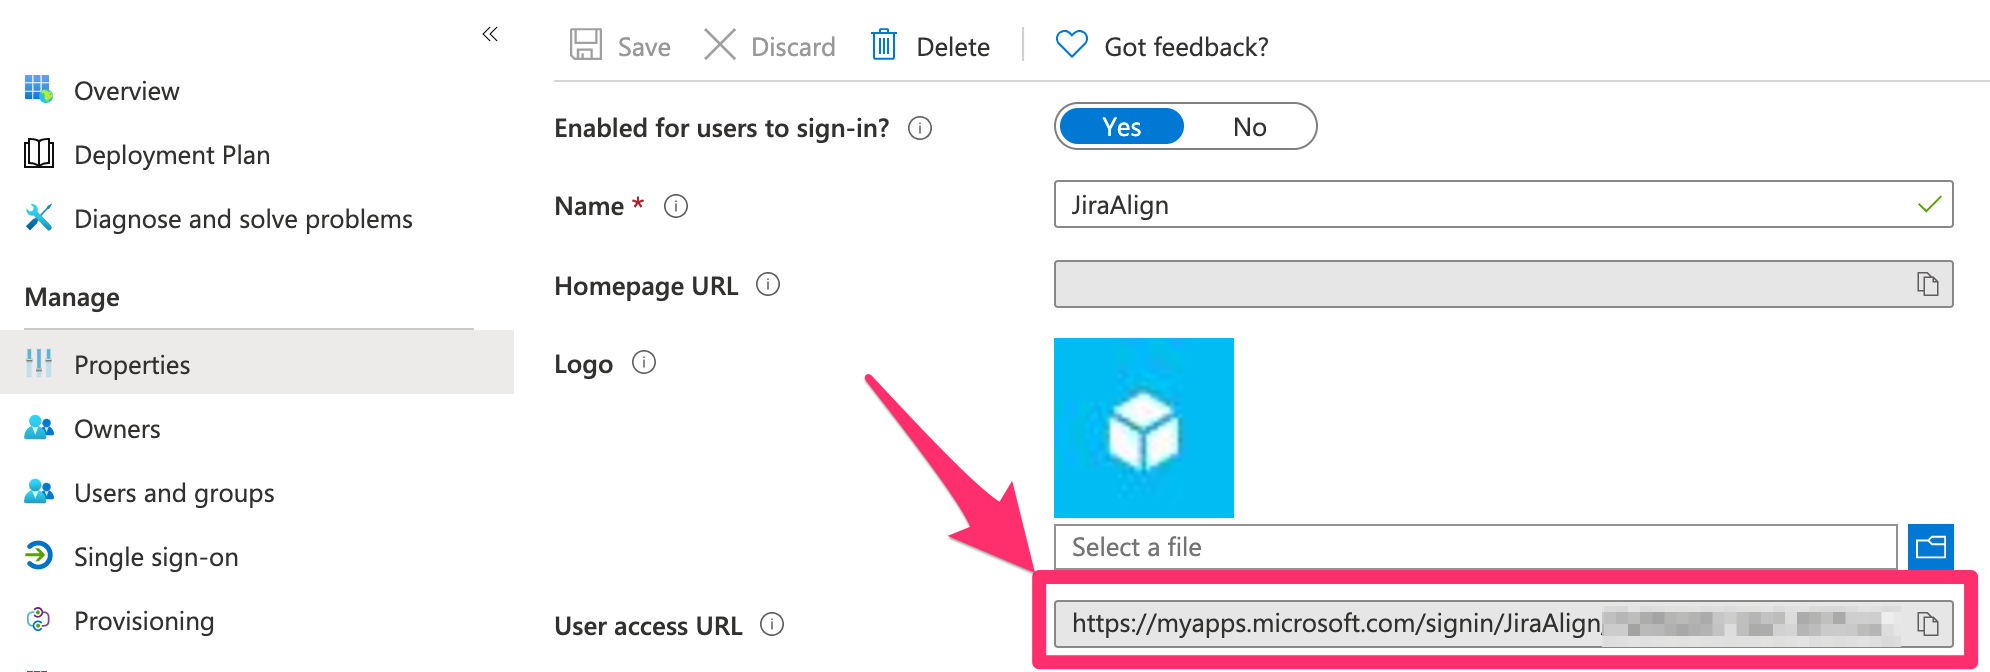Go to Single sign-on settings
The width and height of the screenshot is (1990, 672).
coord(156,557)
